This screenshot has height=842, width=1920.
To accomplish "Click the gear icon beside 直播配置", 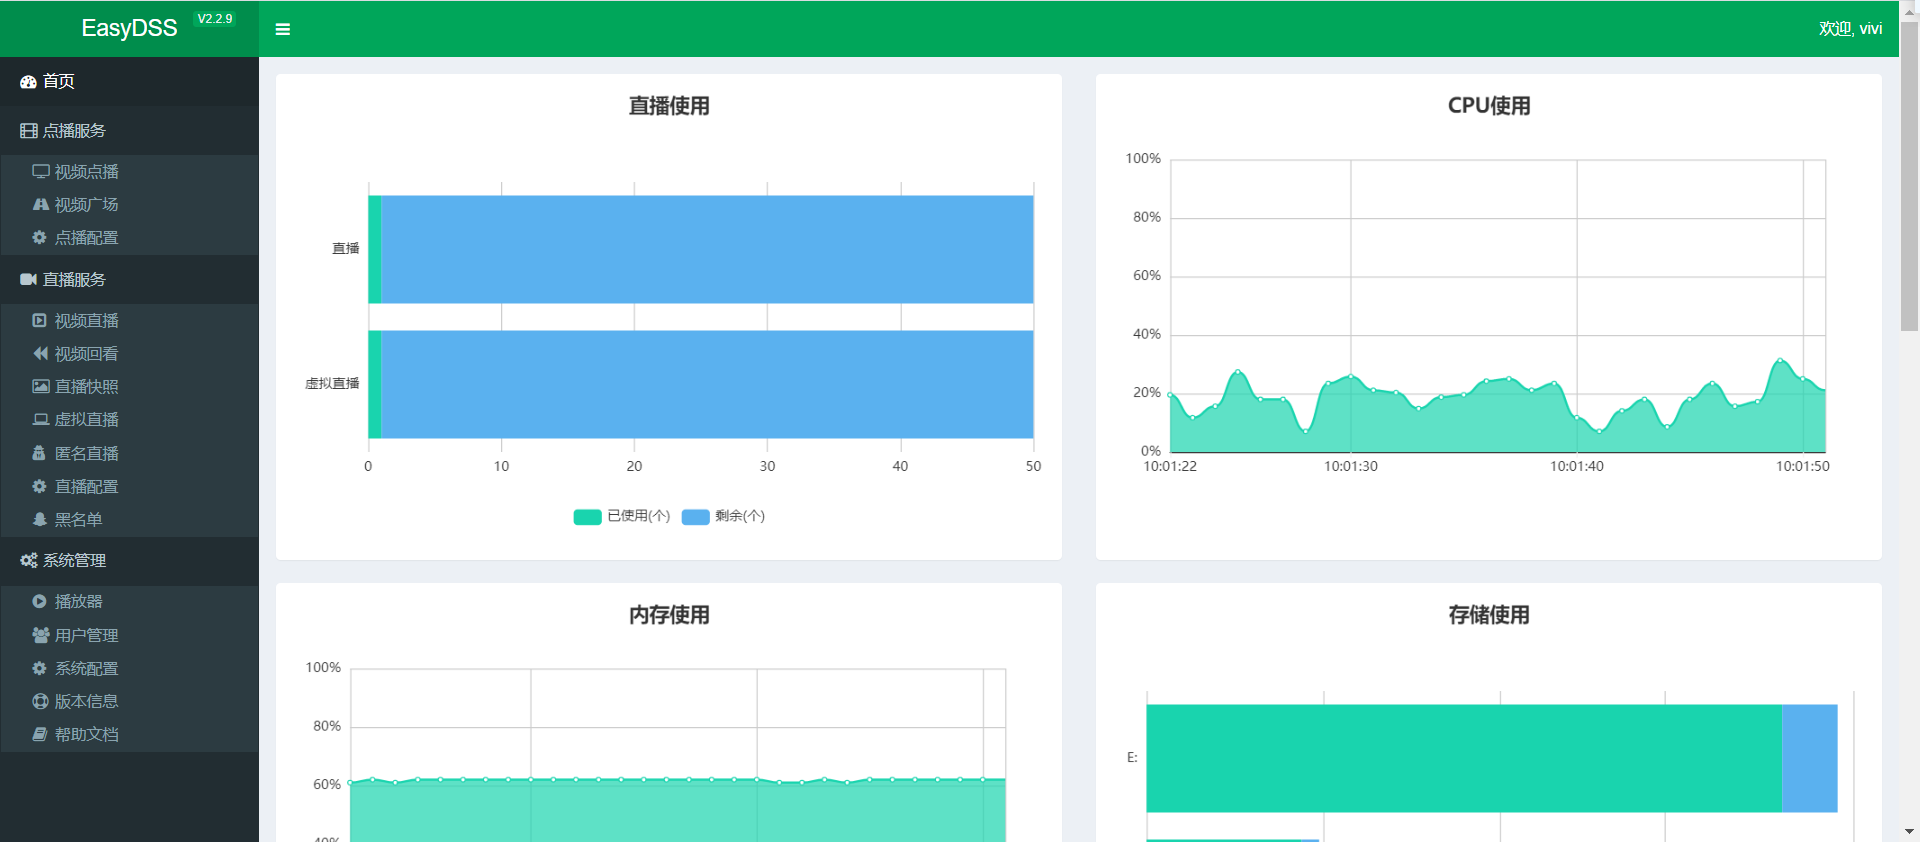I will click(40, 486).
